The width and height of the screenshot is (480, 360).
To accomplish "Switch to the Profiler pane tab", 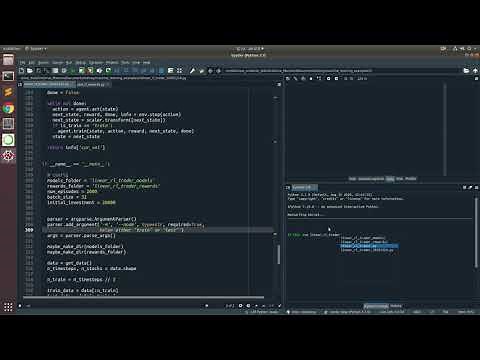I will coord(411,179).
